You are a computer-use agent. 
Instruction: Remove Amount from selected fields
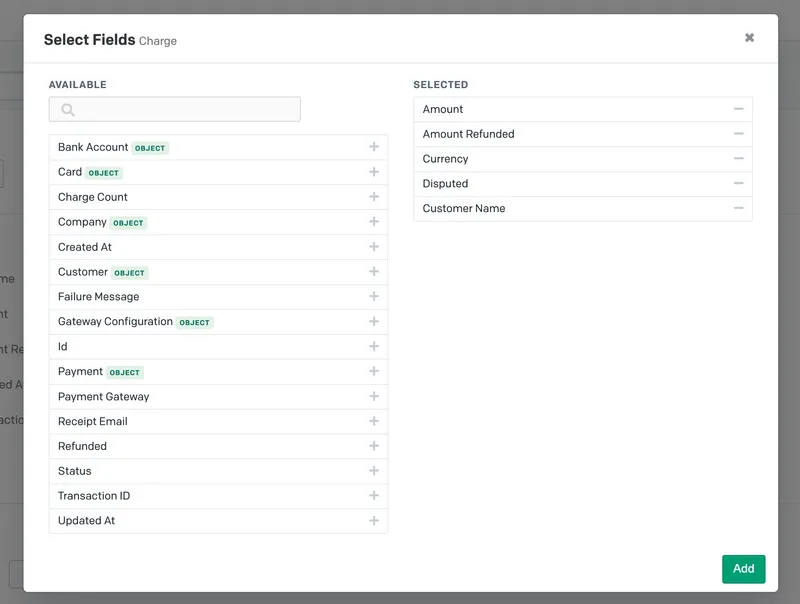[x=738, y=109]
